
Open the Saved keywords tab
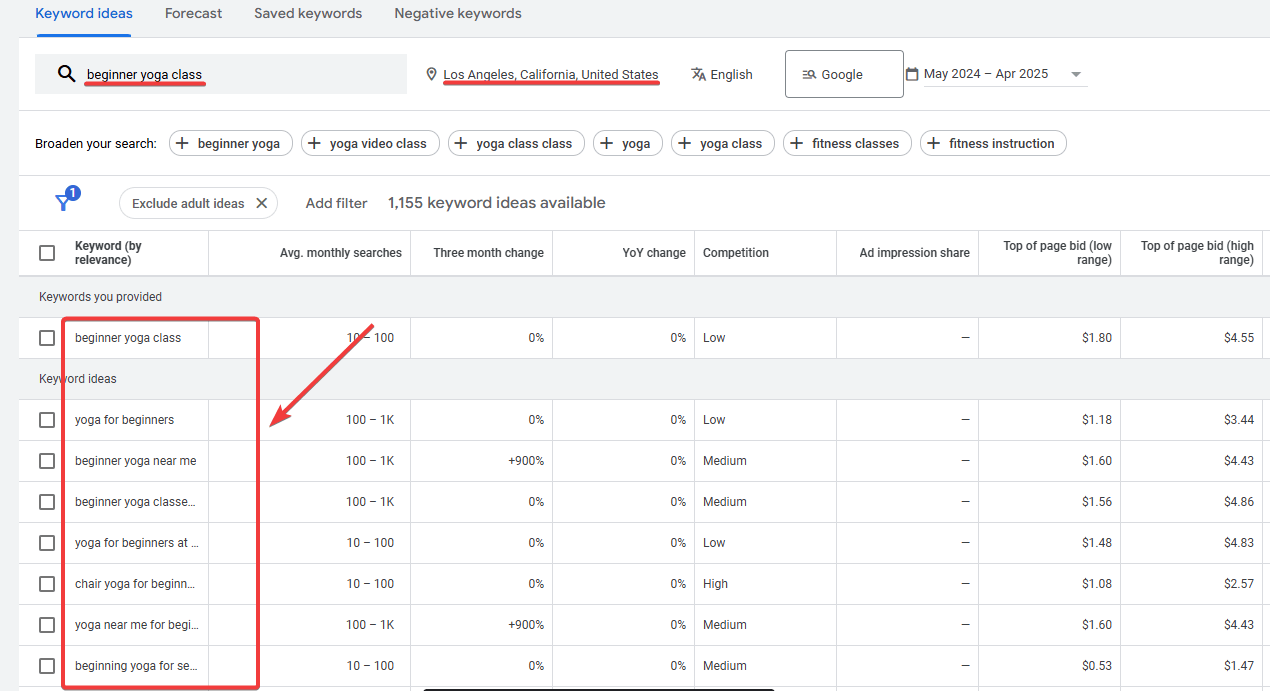[307, 13]
